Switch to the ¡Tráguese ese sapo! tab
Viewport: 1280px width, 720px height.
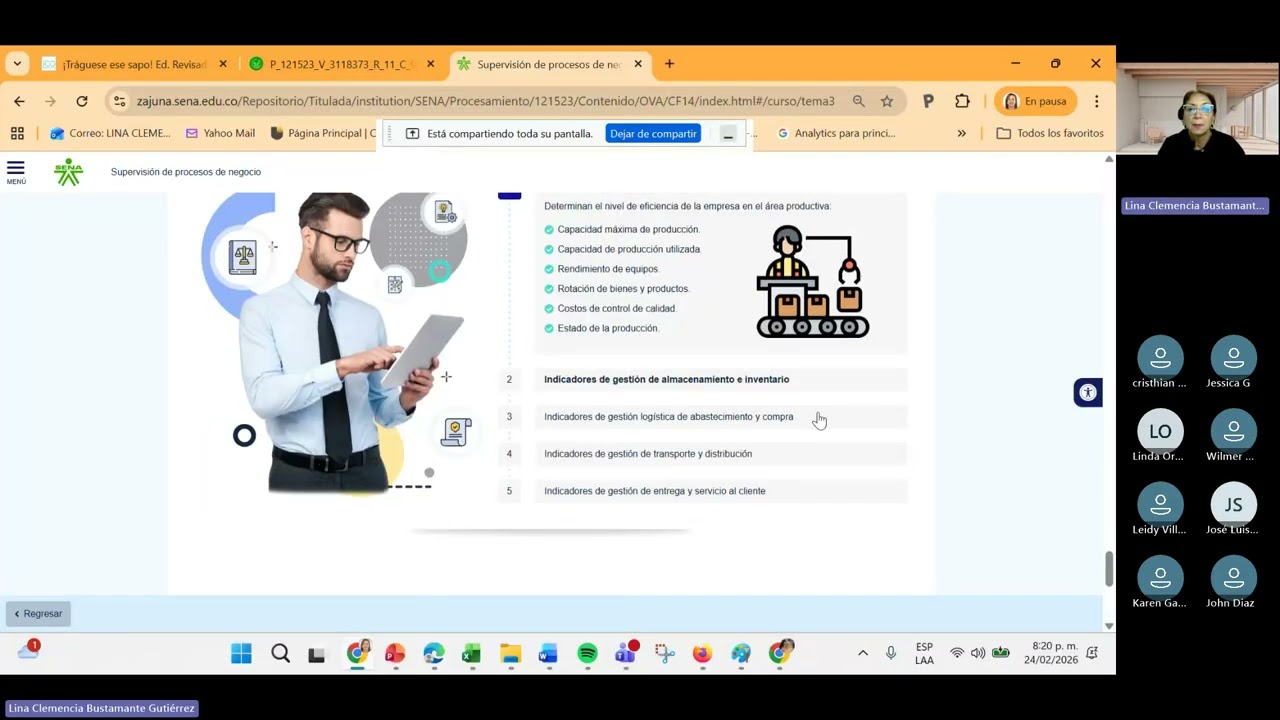coord(135,64)
